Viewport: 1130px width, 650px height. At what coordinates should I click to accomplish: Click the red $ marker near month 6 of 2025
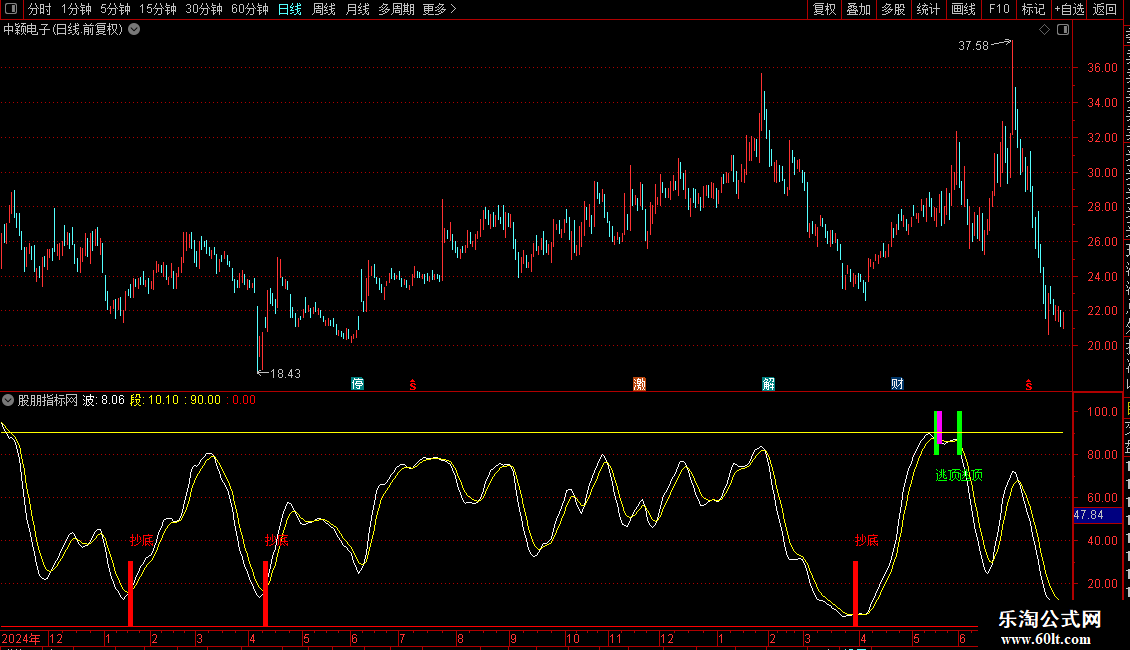(1028, 385)
